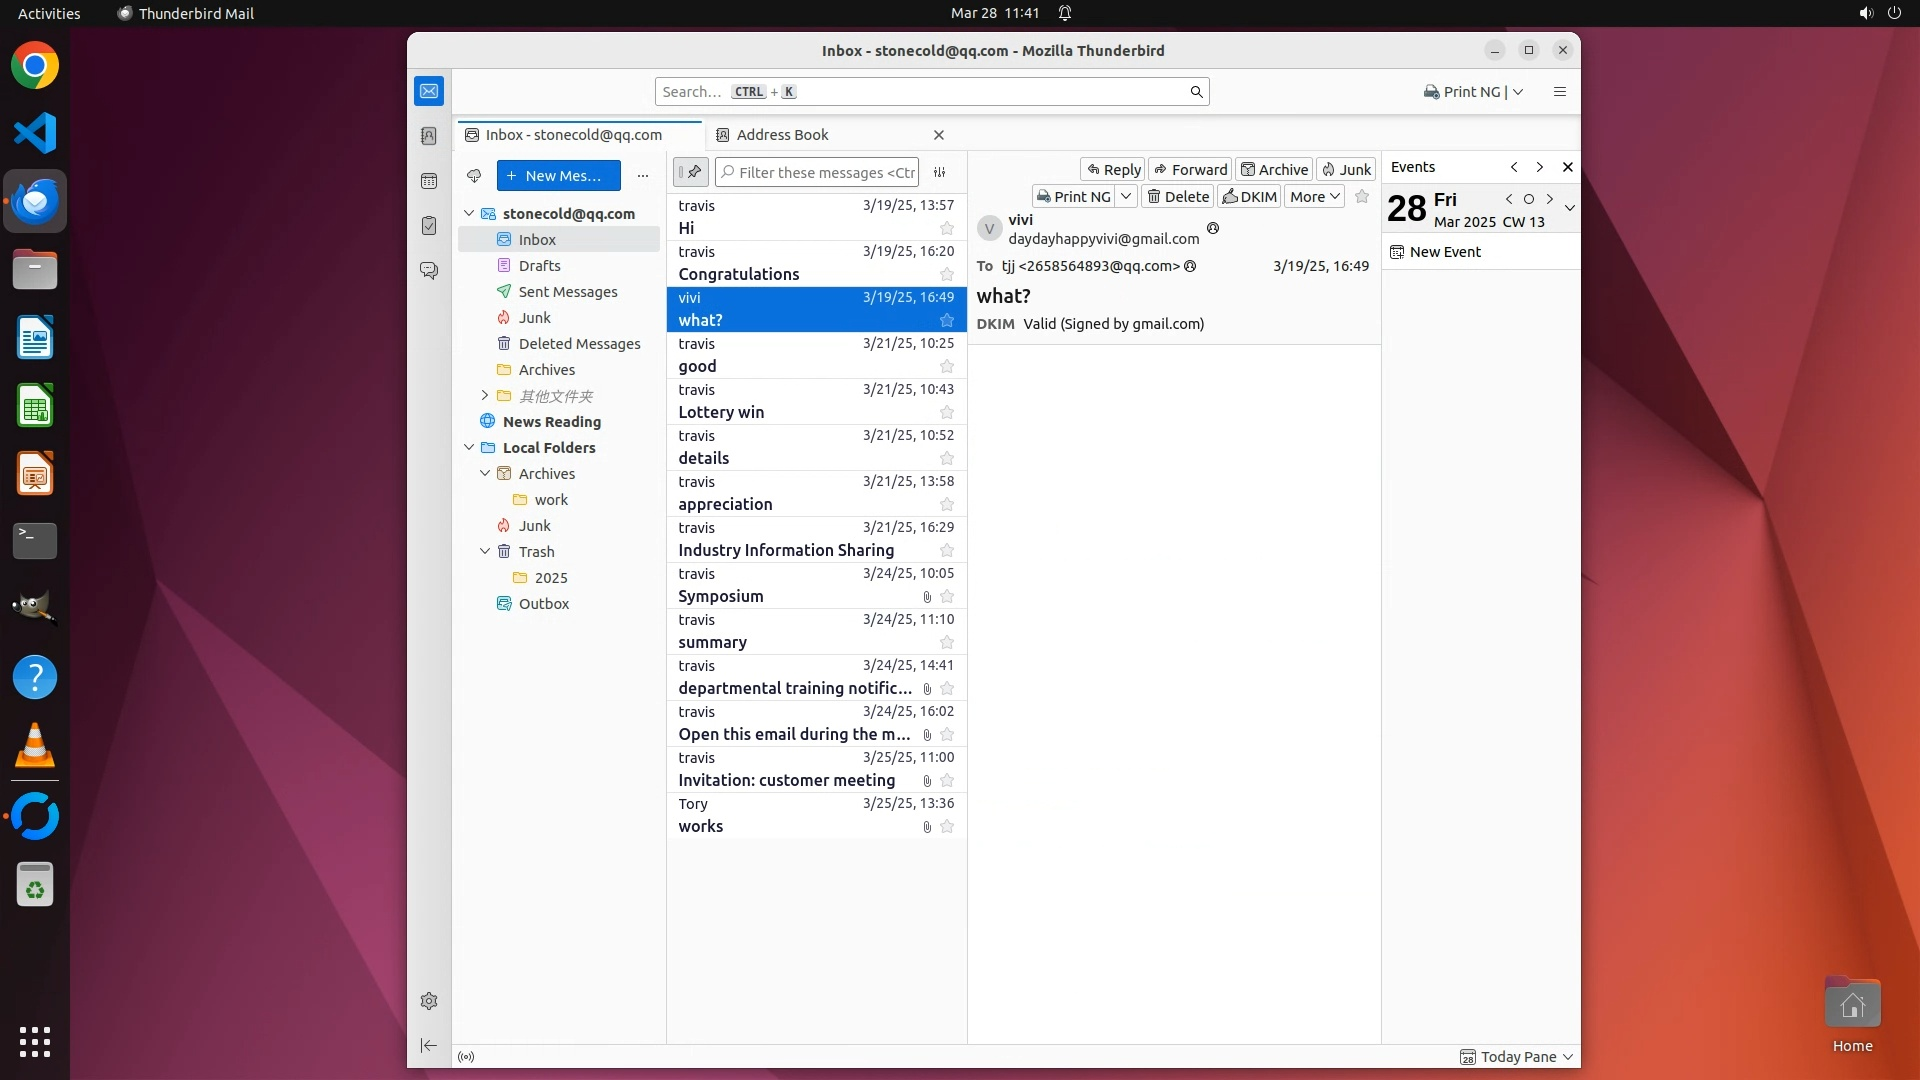1920x1080 pixels.
Task: Click the New Message button
Action: click(558, 176)
